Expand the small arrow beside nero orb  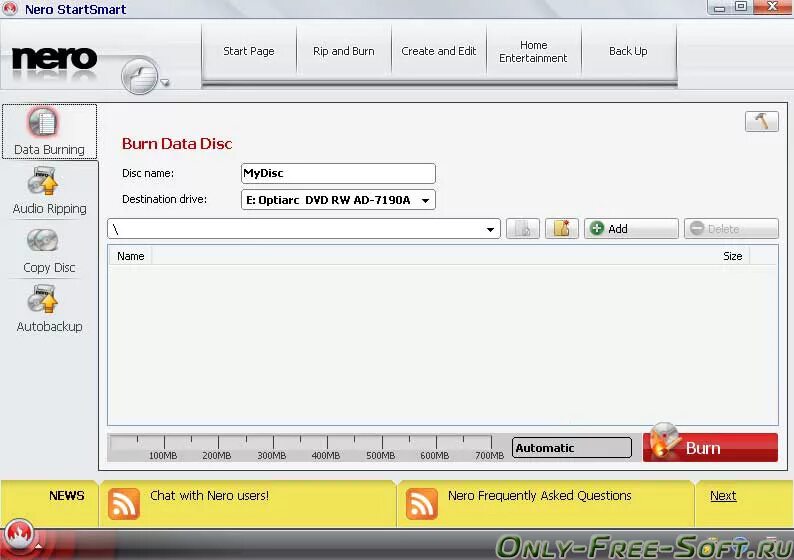pyautogui.click(x=165, y=82)
